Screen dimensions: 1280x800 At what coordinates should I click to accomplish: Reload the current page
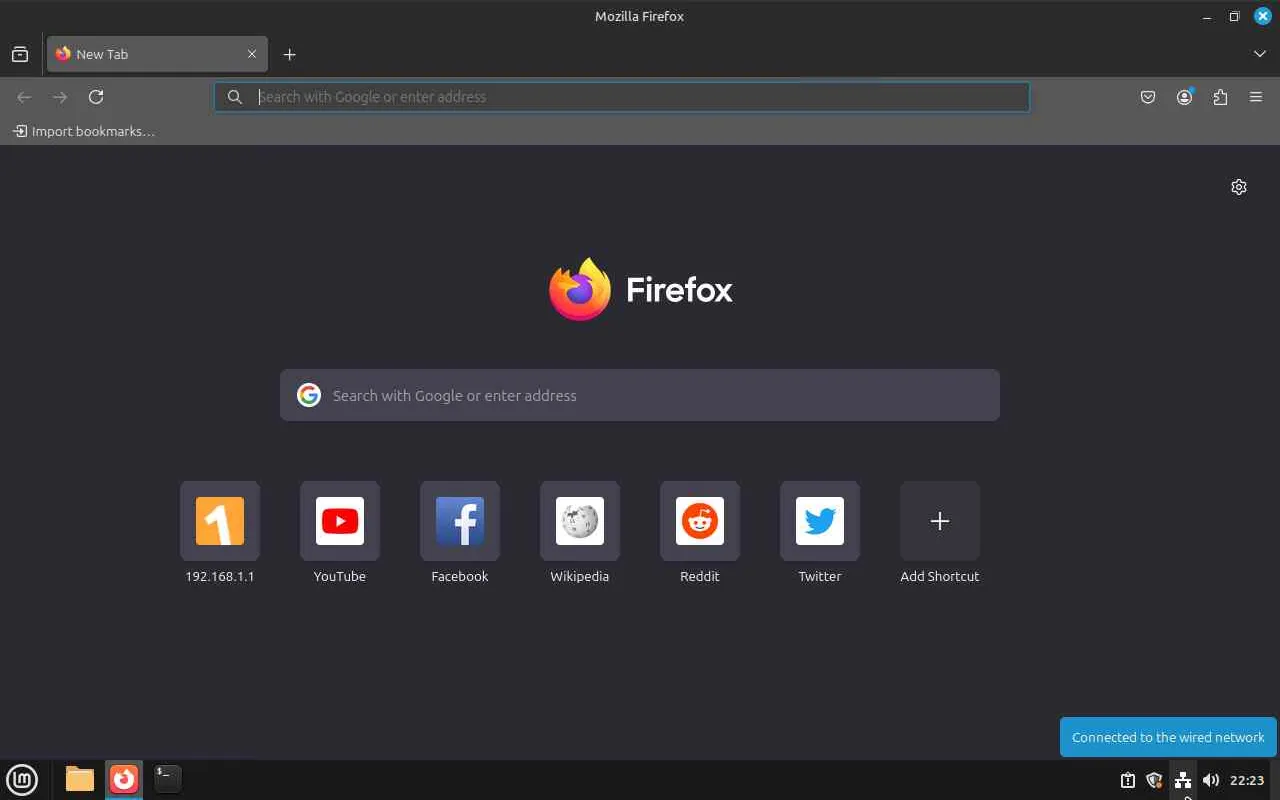coord(96,97)
